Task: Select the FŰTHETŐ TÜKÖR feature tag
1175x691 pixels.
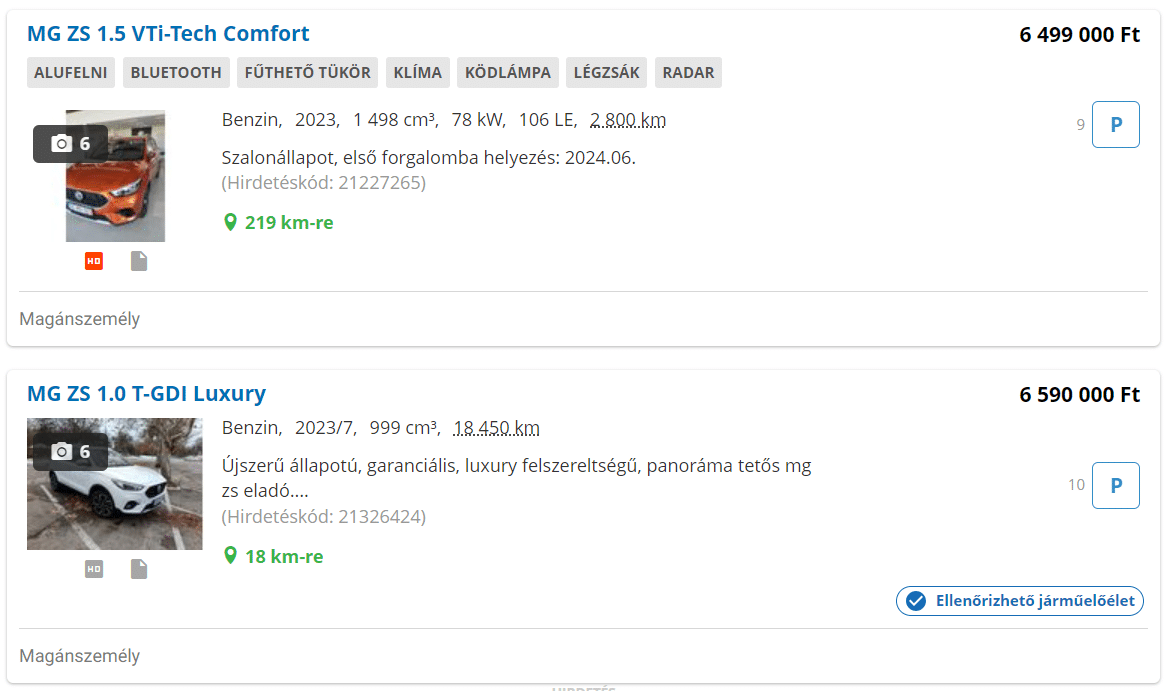Action: tap(308, 73)
